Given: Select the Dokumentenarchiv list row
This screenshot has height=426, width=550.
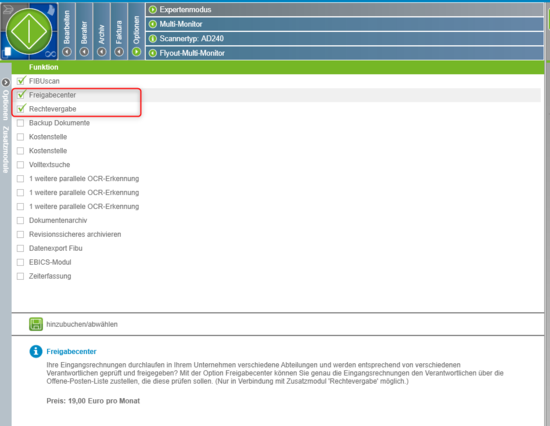Looking at the screenshot, I should [277, 220].
